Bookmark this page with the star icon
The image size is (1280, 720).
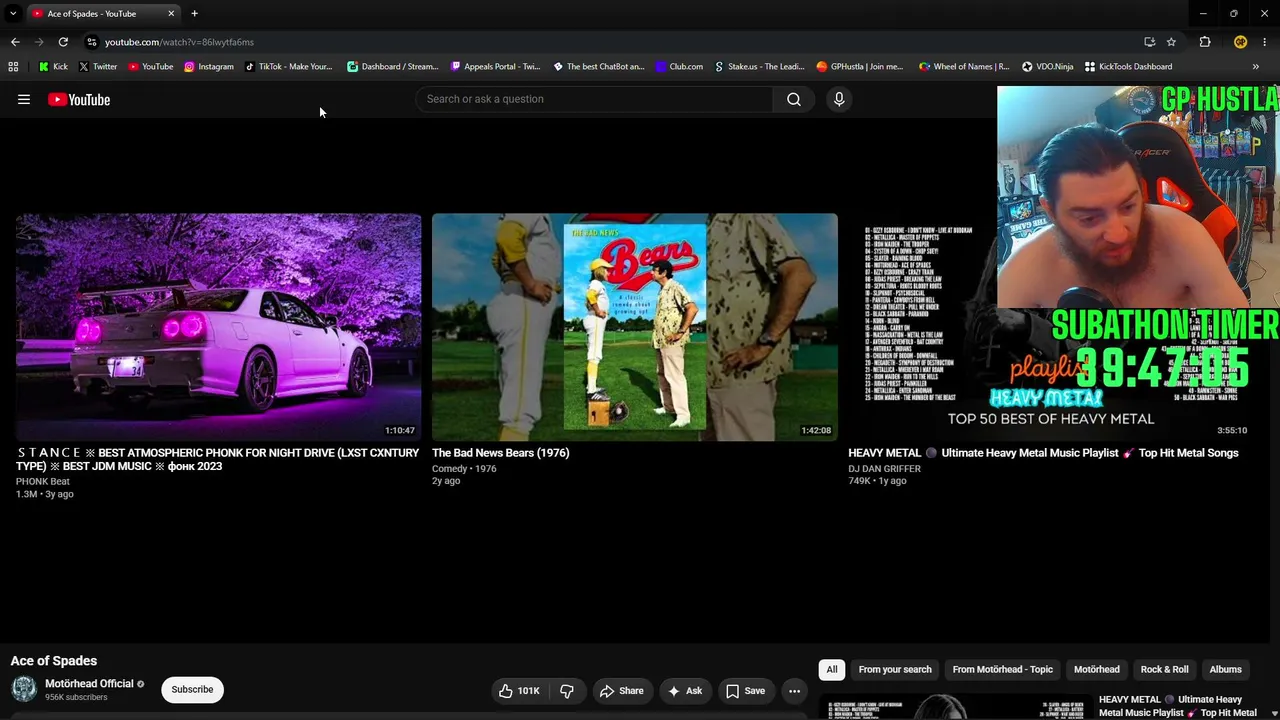(x=1171, y=42)
